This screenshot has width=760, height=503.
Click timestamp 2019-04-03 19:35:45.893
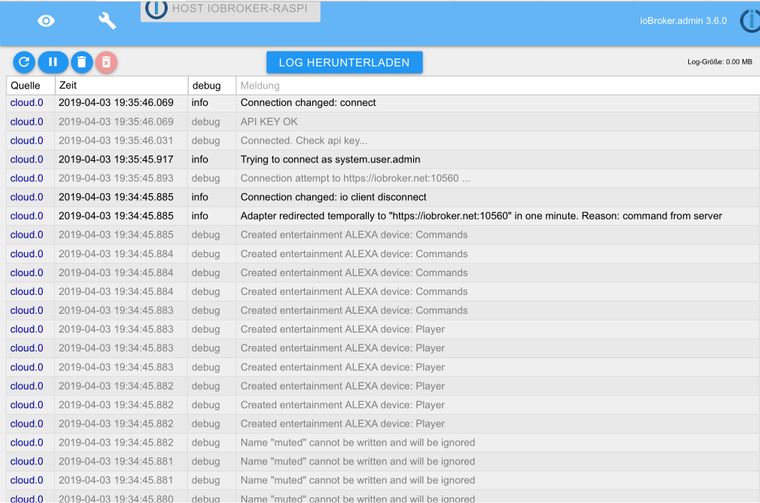click(116, 178)
